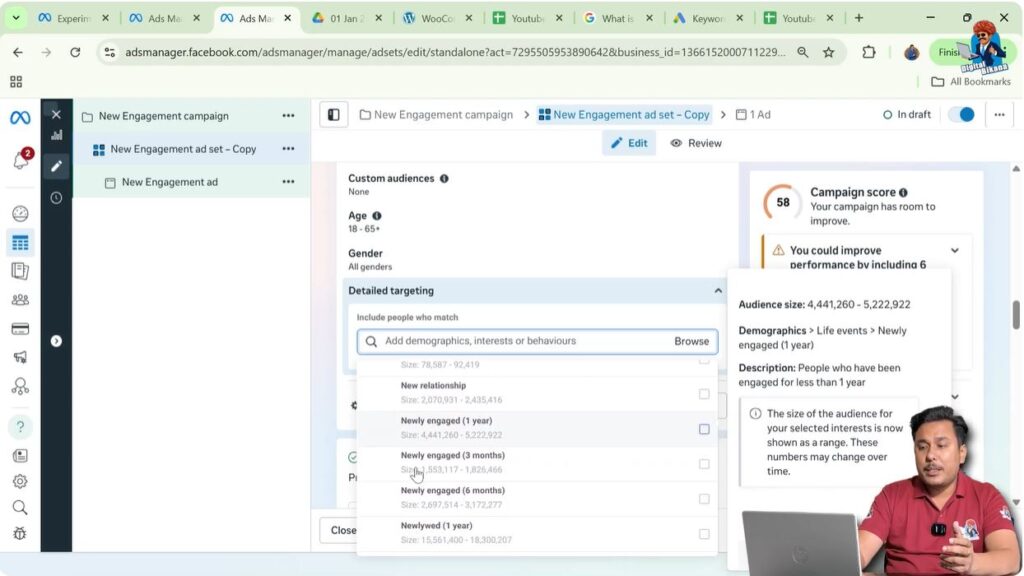Check the New relationship interest checkbox
This screenshot has width=1024, height=576.
point(704,392)
